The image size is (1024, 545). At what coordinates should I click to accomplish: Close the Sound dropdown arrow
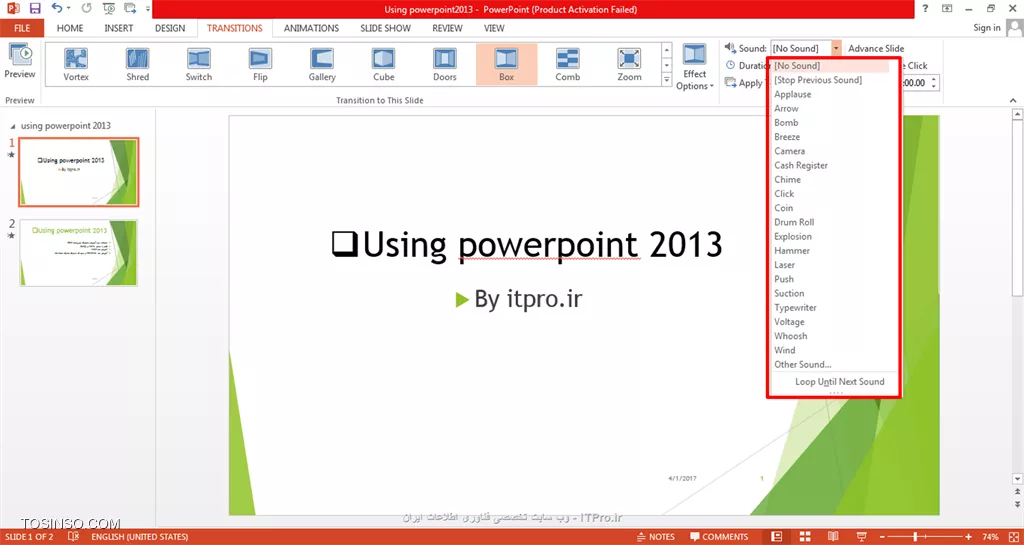(836, 48)
